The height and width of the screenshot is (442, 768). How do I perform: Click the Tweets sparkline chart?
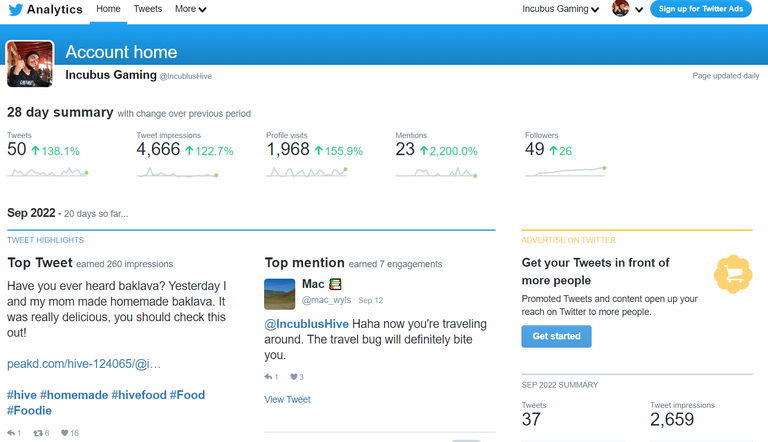click(x=48, y=172)
